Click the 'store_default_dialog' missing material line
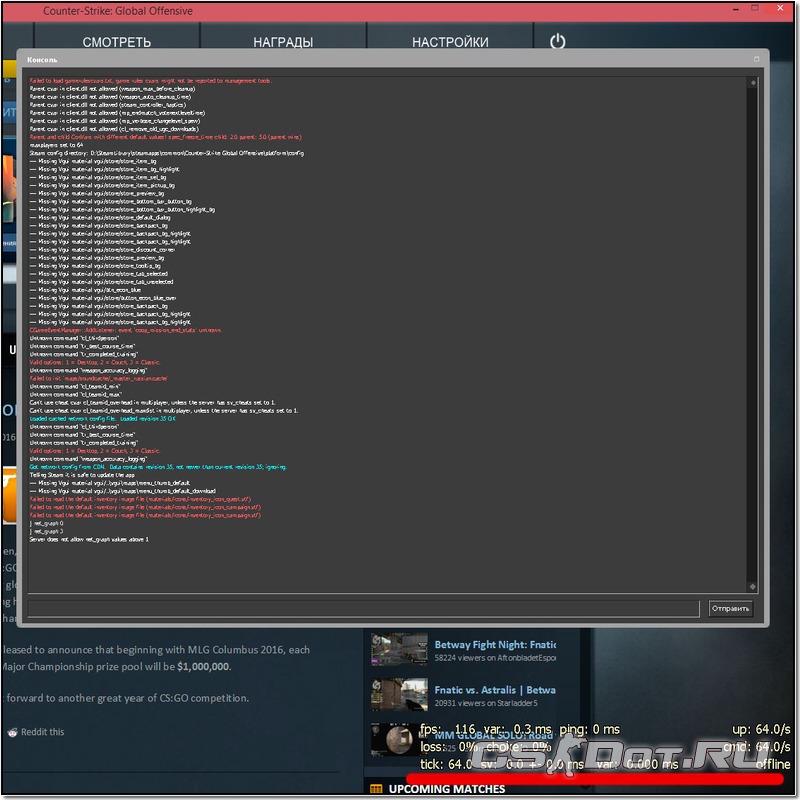The height and width of the screenshot is (800, 800). click(x=100, y=217)
